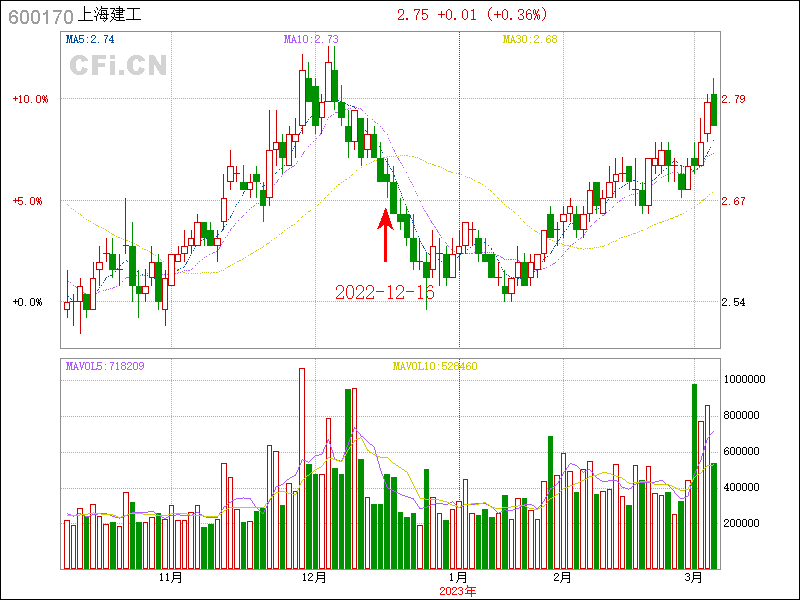Click the red upward arrow marker
The height and width of the screenshot is (600, 800).
click(x=385, y=234)
